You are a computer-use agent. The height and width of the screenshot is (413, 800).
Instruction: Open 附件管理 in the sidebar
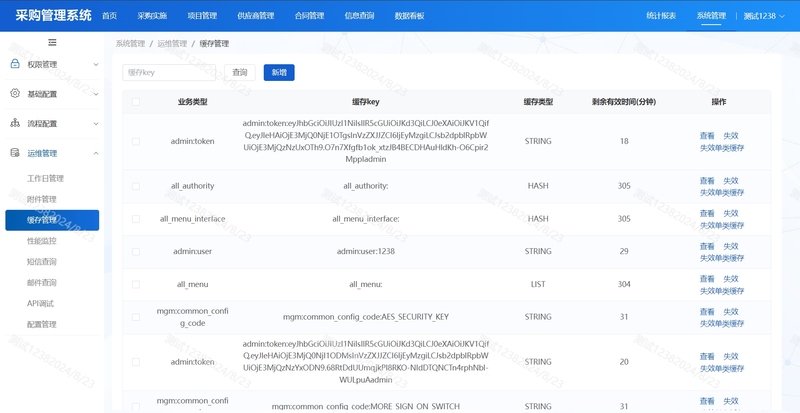(x=41, y=200)
